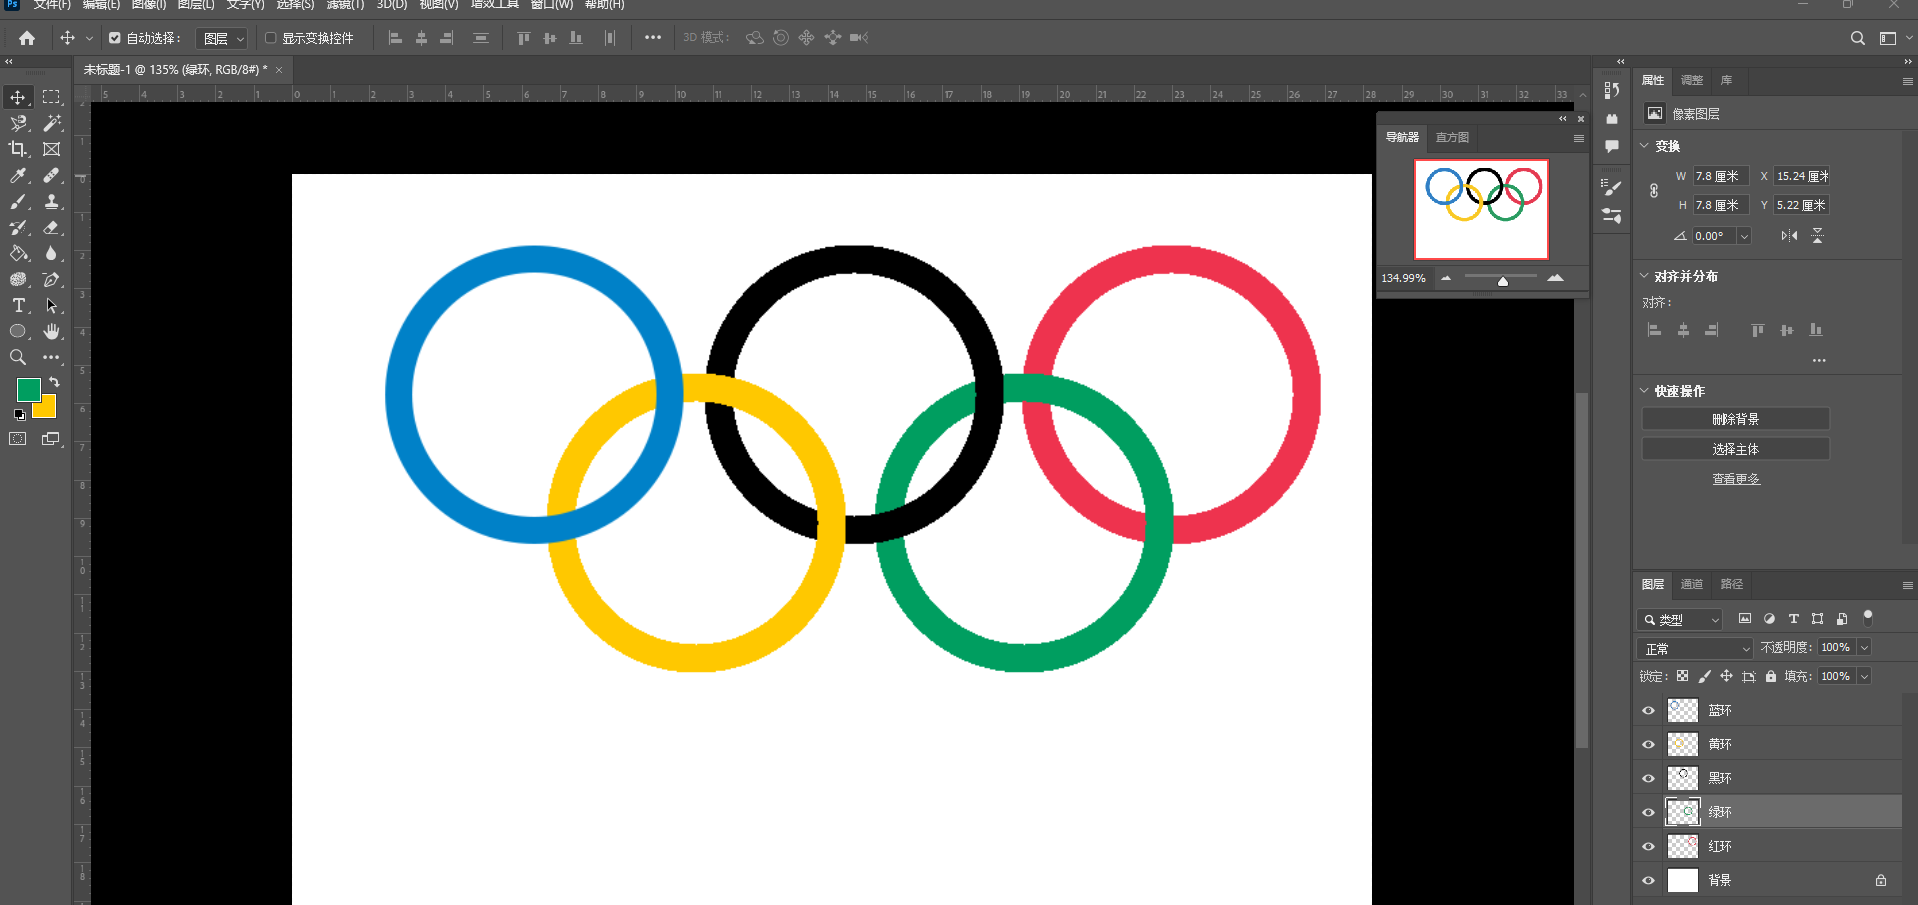The height and width of the screenshot is (905, 1918).
Task: Select the History Brush tool
Action: [x=18, y=227]
